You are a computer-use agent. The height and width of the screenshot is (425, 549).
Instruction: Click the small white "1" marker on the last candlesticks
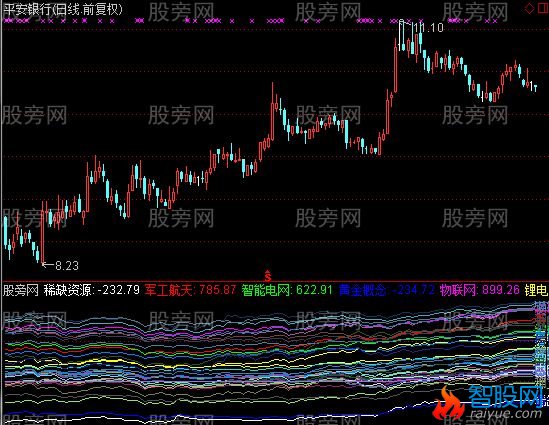(532, 86)
